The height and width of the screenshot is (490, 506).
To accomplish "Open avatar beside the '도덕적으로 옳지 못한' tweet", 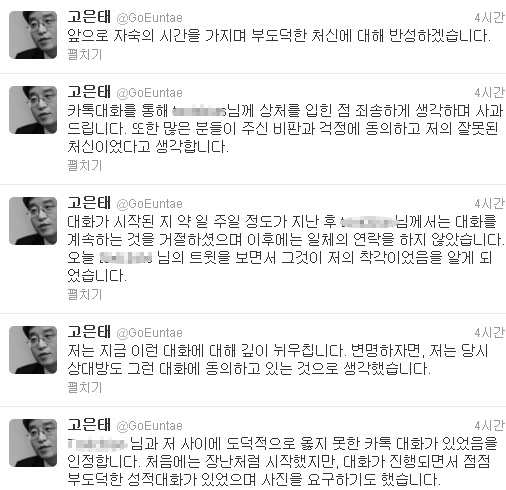I will 33,443.
